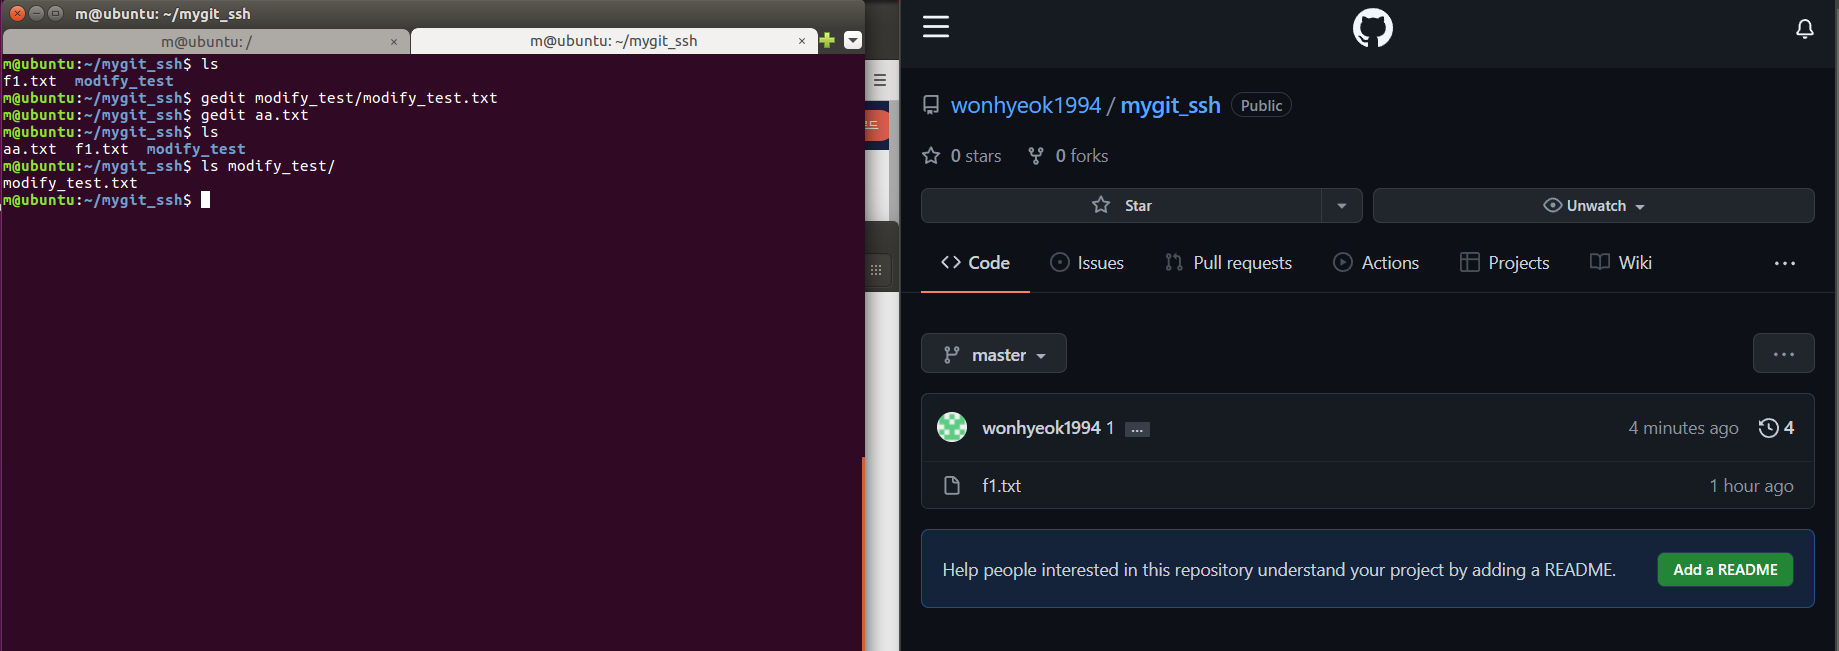Viewport: 1839px width, 651px height.
Task: Expand the commit message ellipsis
Action: 1137,429
